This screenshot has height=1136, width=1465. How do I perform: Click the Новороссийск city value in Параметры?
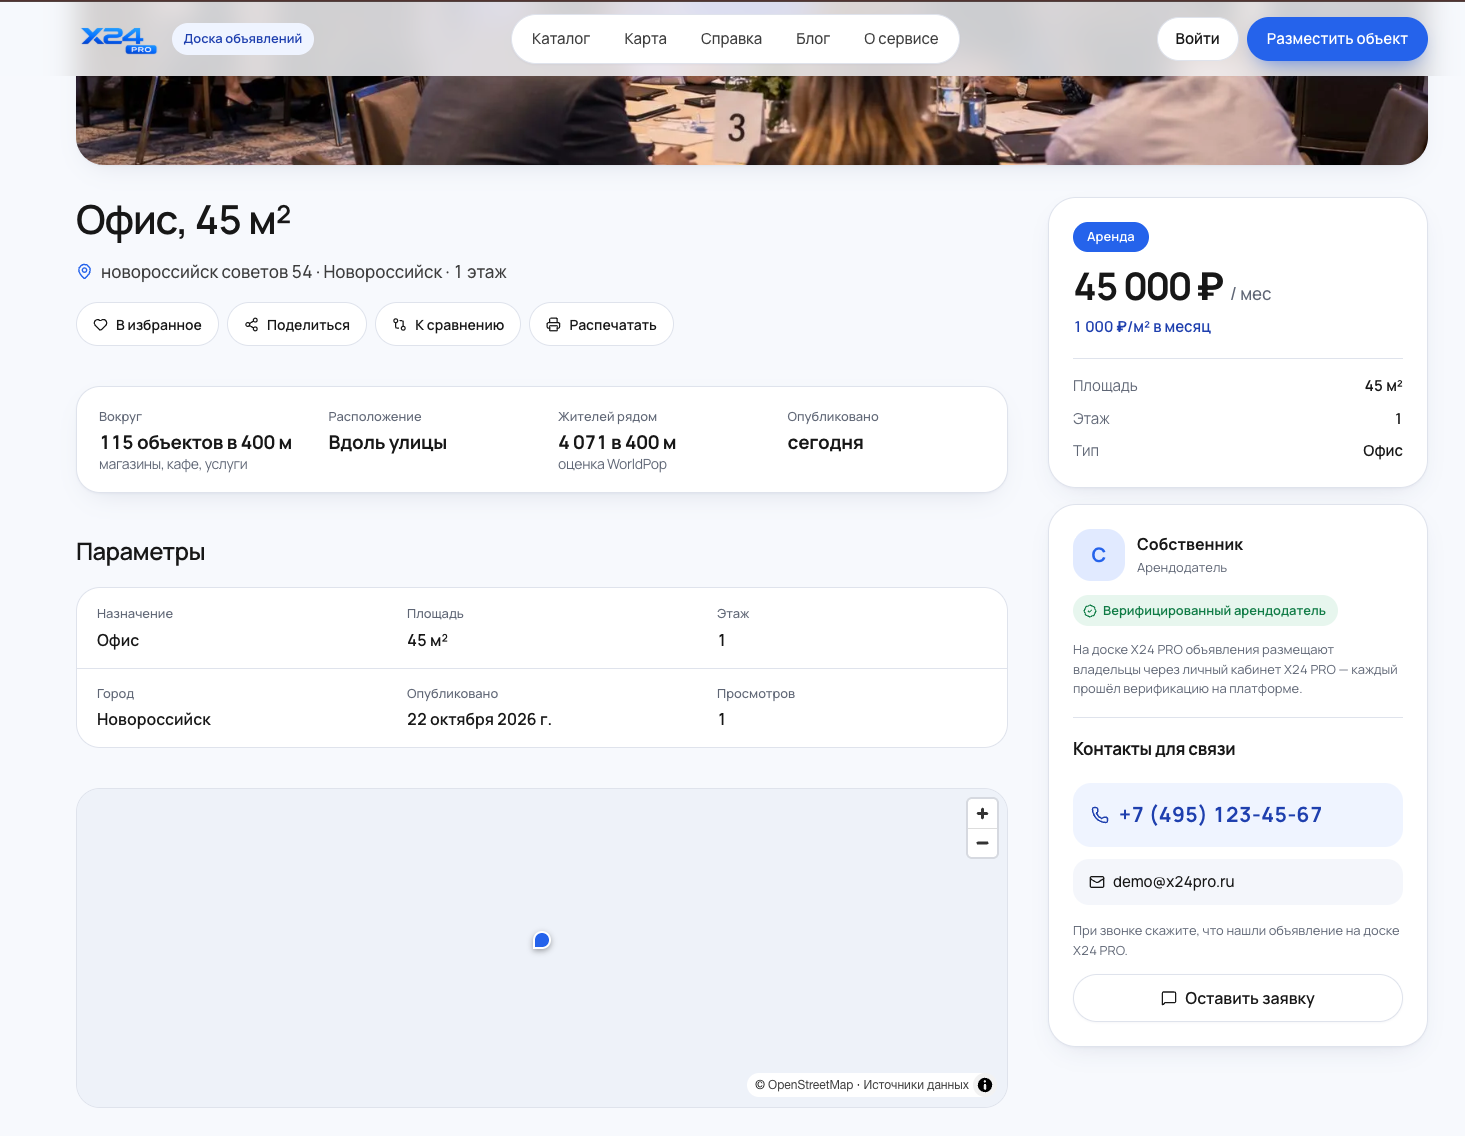[154, 719]
